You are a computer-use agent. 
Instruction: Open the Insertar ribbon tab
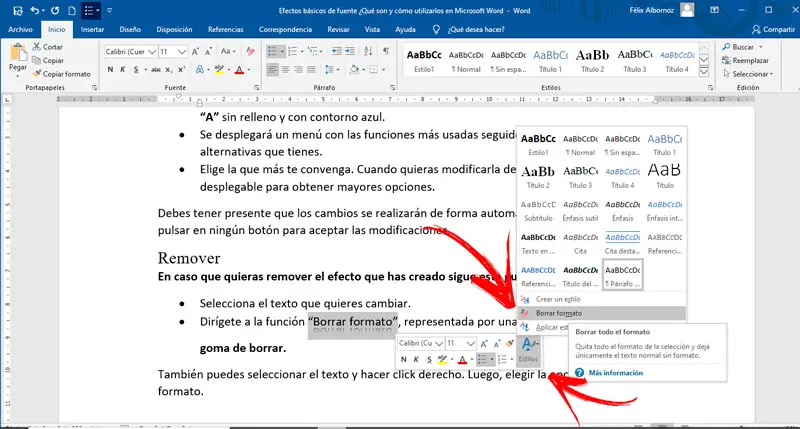pos(92,30)
